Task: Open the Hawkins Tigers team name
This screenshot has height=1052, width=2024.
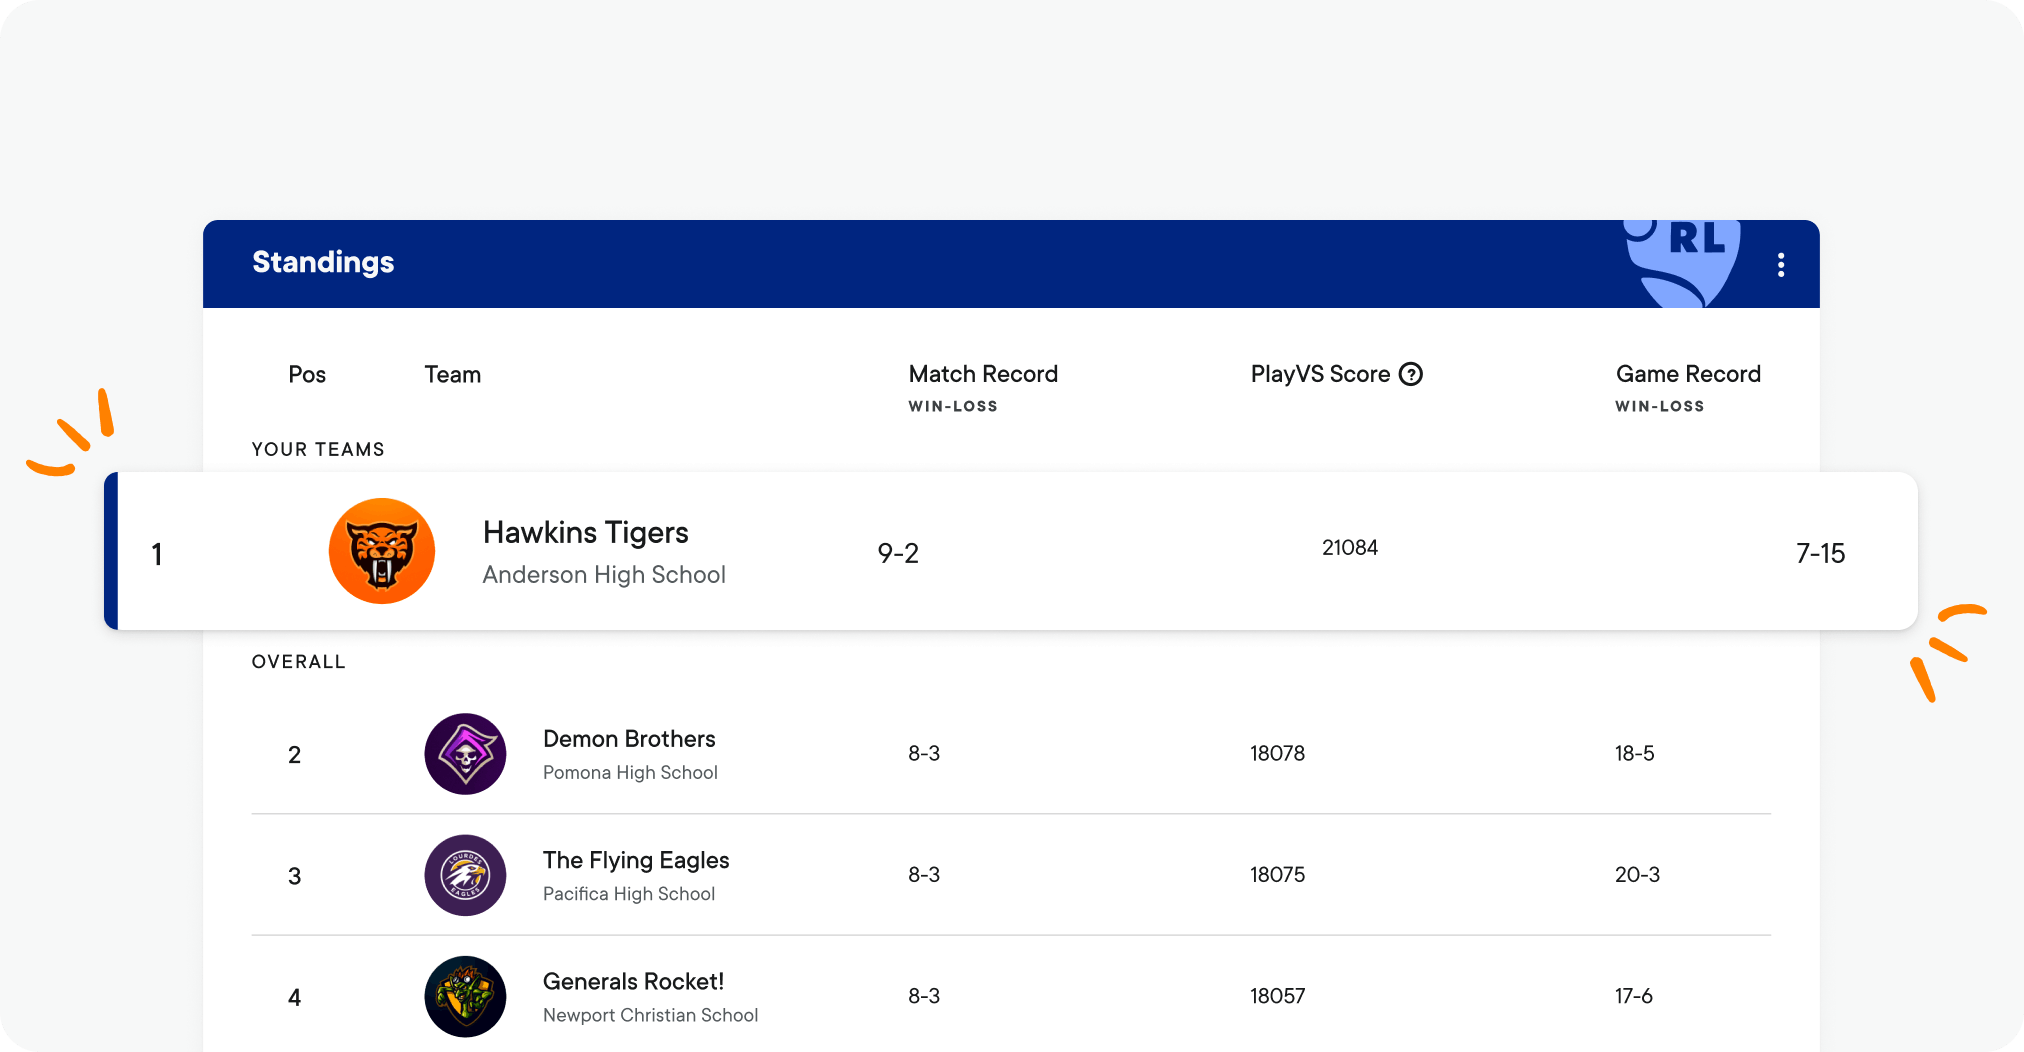Action: tap(585, 532)
